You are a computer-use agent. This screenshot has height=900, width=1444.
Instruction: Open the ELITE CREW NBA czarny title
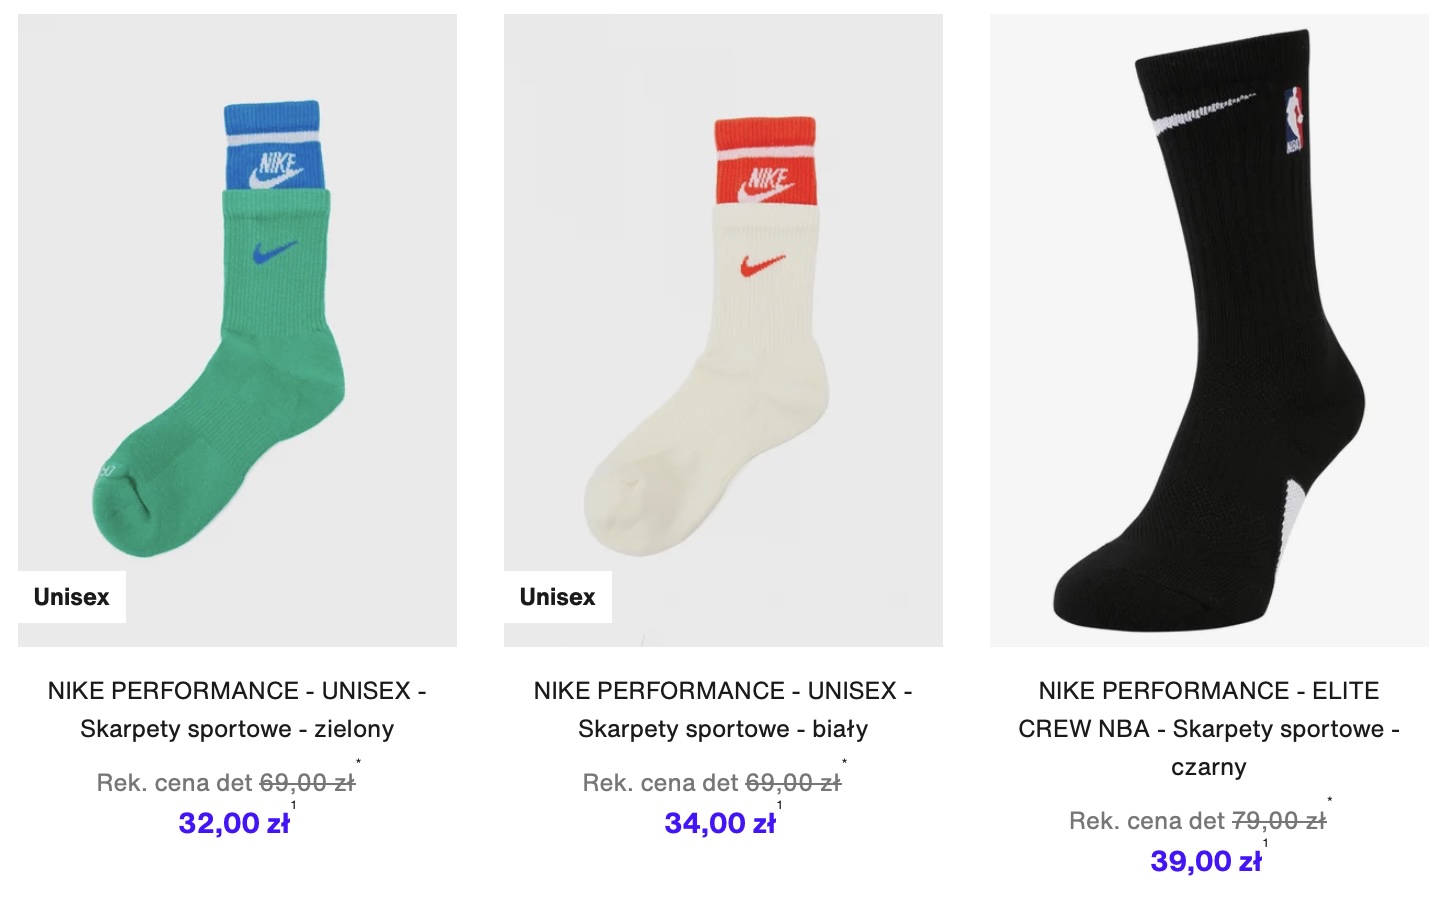point(1209,729)
